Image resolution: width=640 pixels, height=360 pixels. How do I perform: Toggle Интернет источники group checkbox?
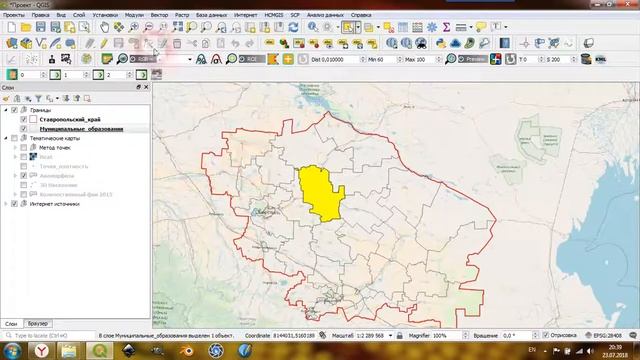[x=14, y=204]
